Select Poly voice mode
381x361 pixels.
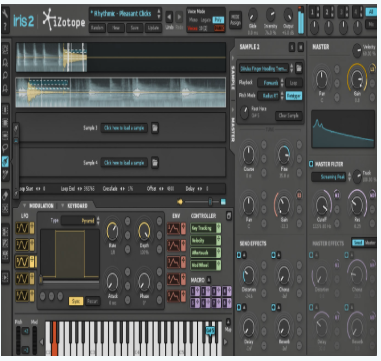pyautogui.click(x=218, y=20)
